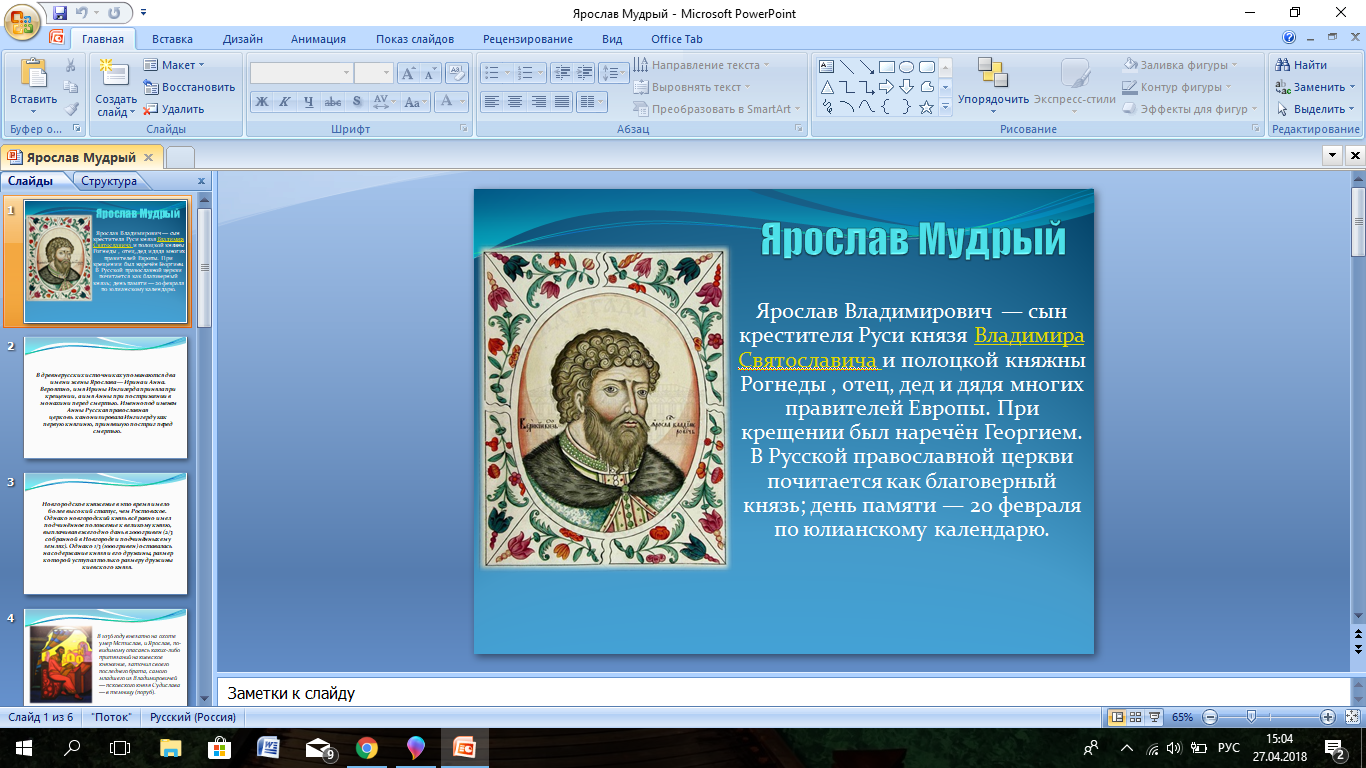Justify paragraph text
Image resolution: width=1366 pixels, height=768 pixels.
coord(562,102)
